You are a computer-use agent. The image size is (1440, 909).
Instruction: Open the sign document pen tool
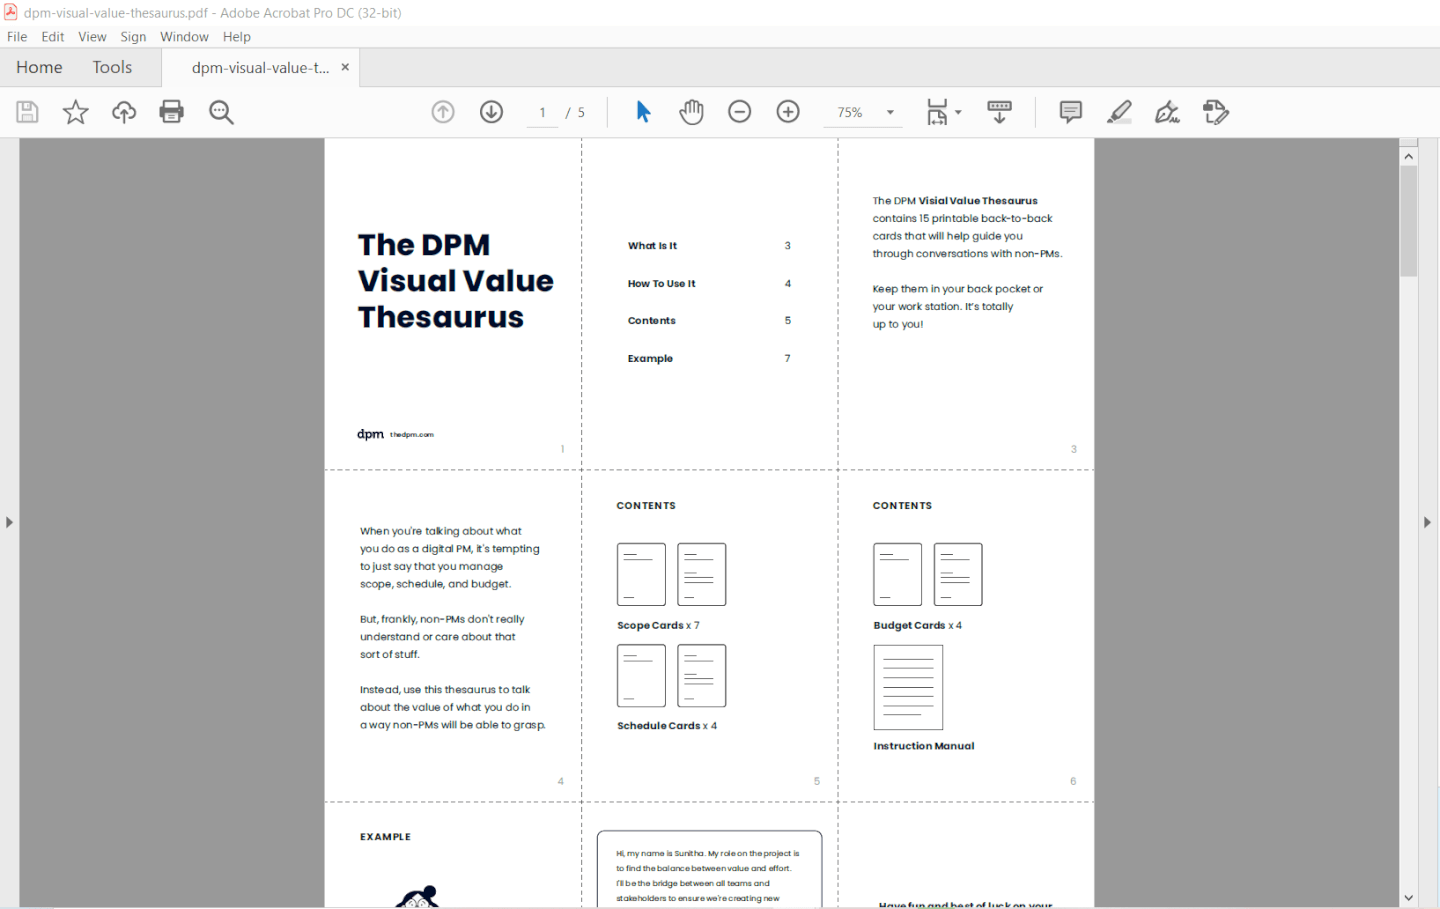(x=1167, y=112)
